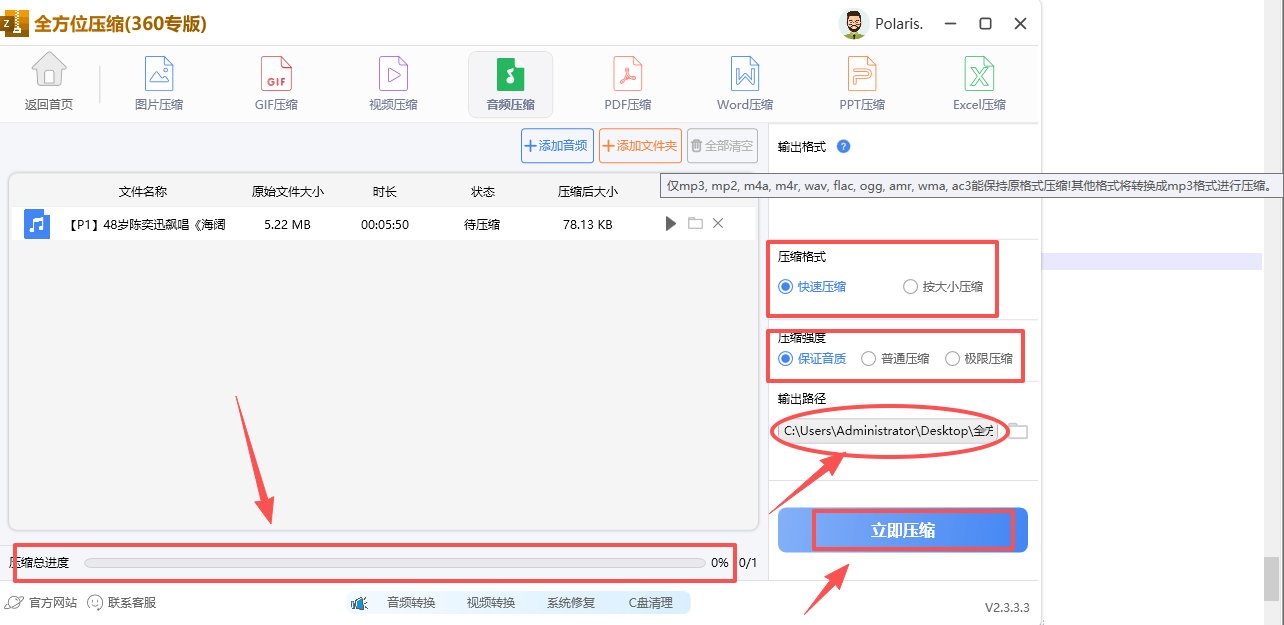Open the output path folder browser

point(1016,430)
